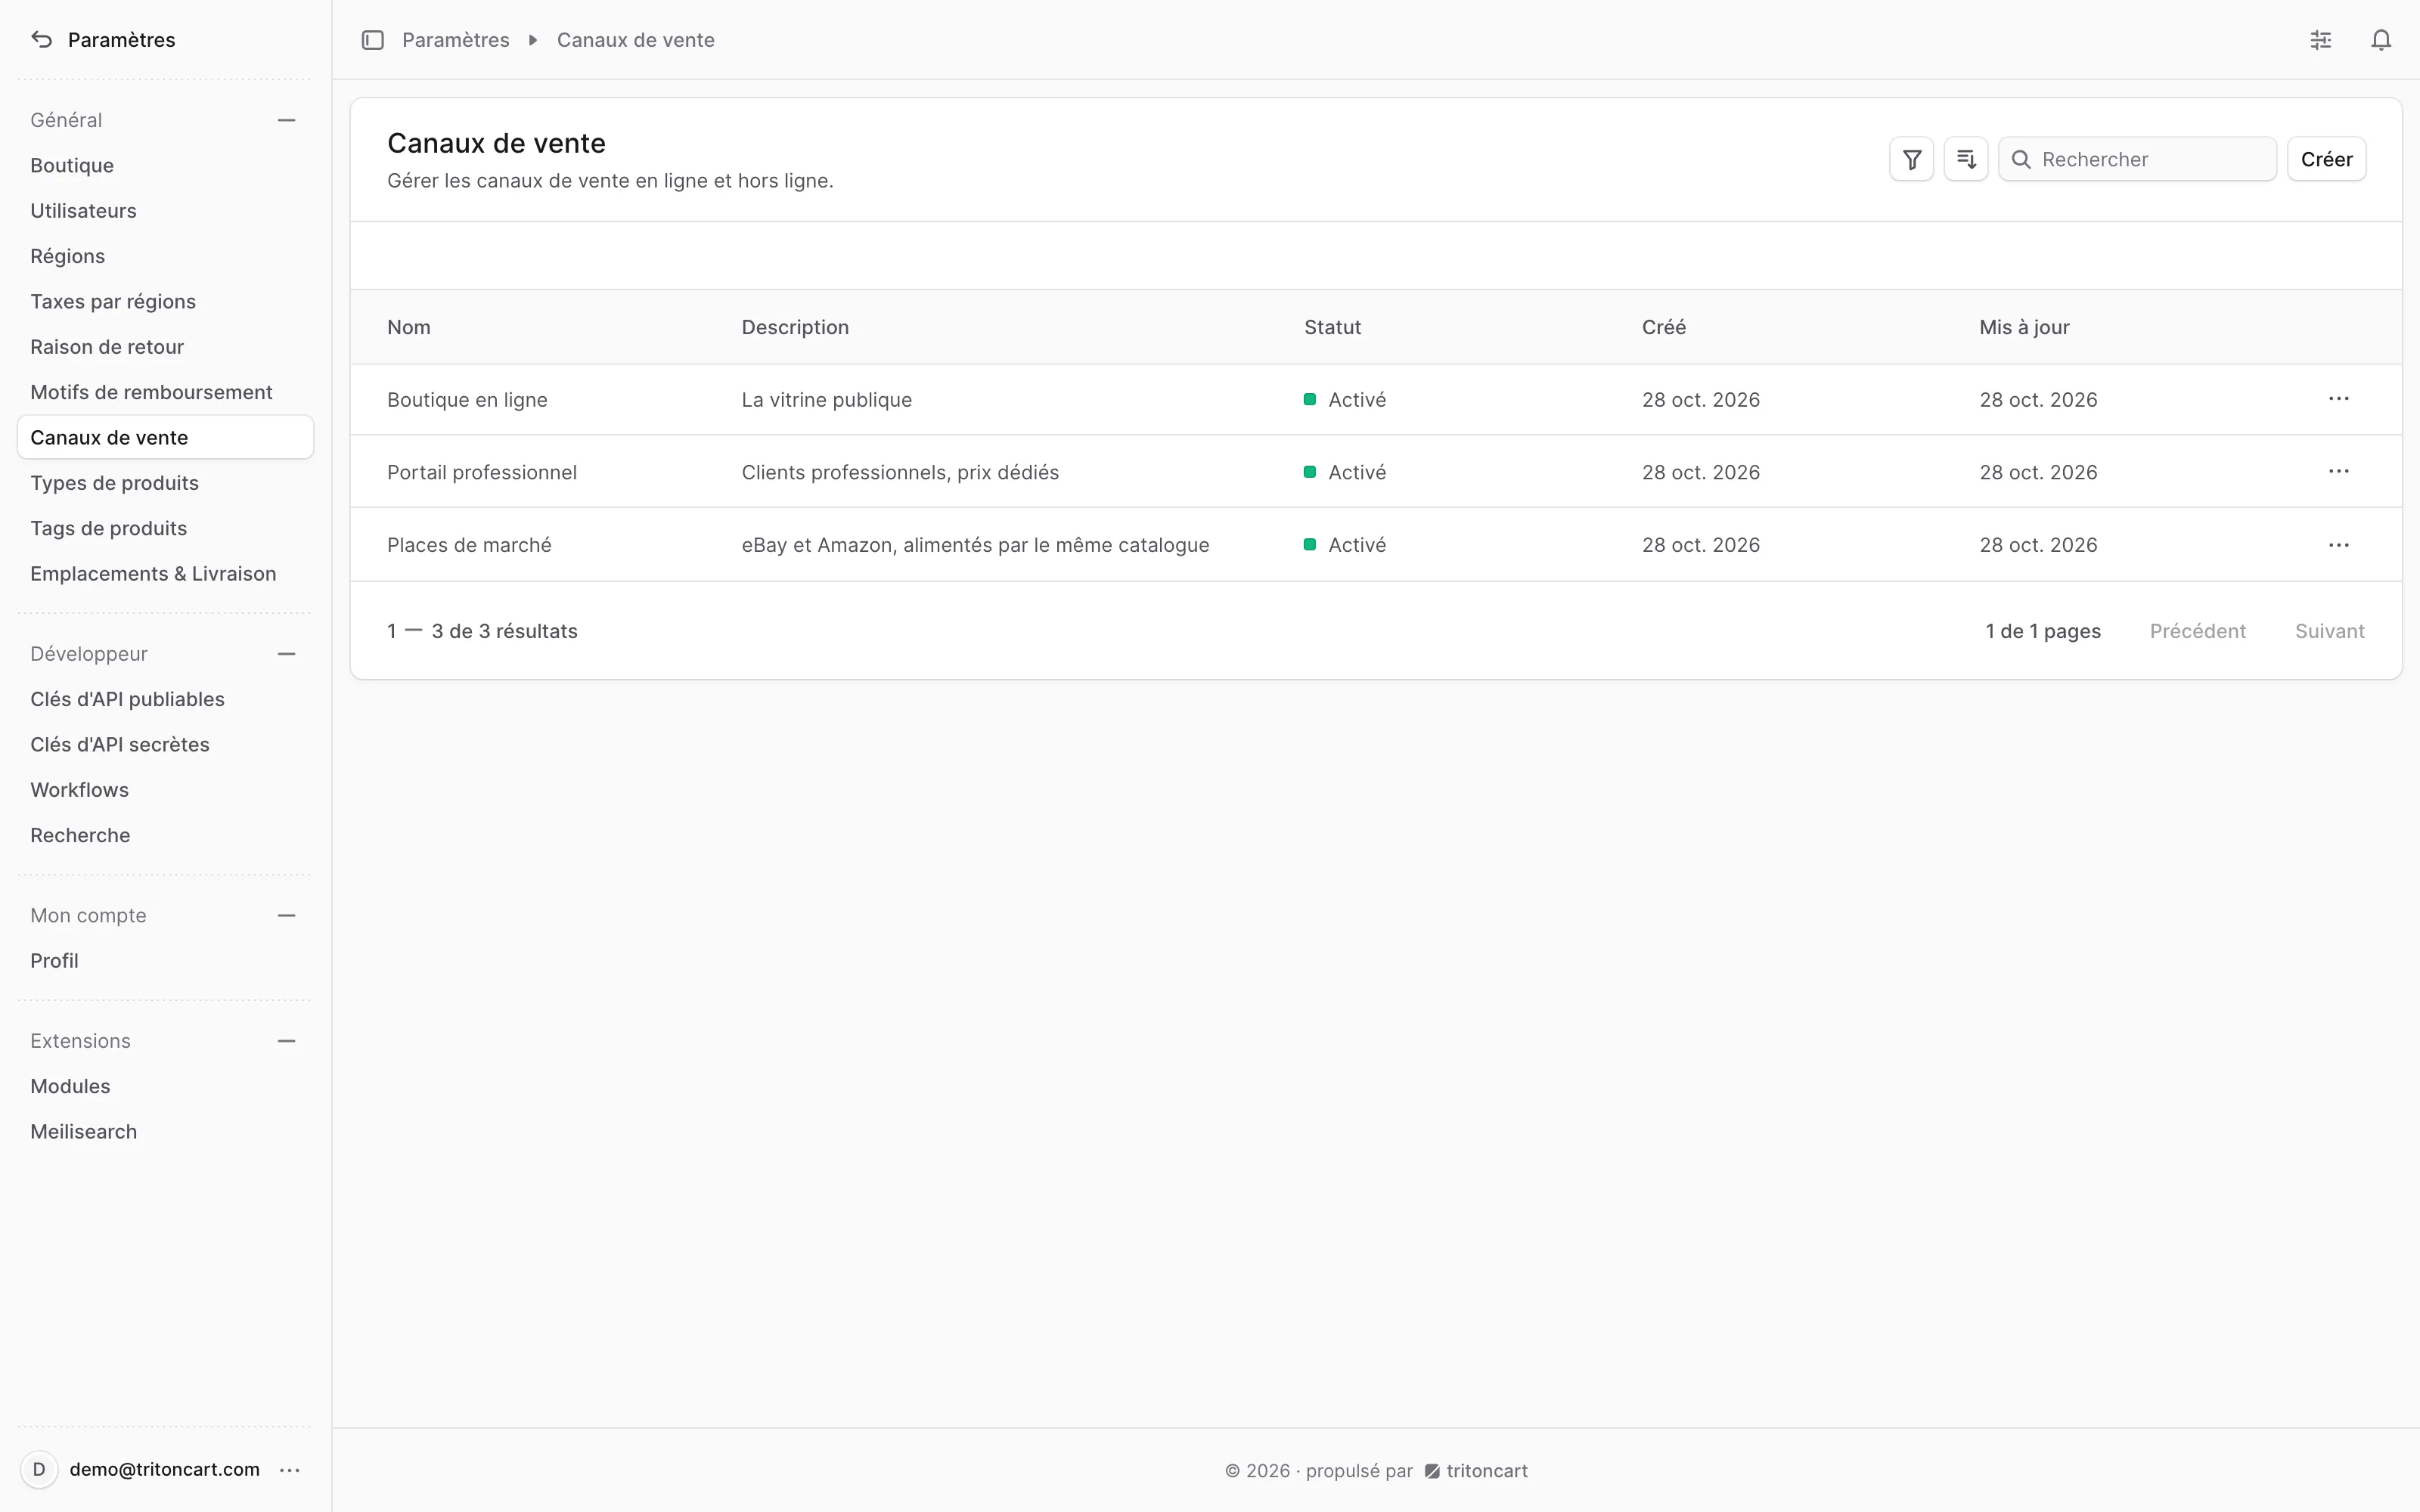Open Emplacements & Livraison

(165, 574)
